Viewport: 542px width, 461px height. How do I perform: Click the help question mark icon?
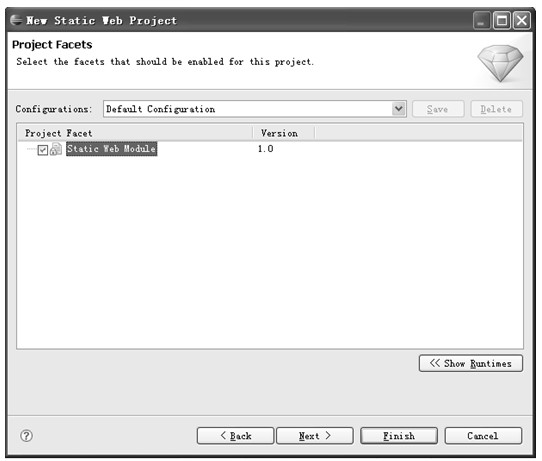click(27, 436)
